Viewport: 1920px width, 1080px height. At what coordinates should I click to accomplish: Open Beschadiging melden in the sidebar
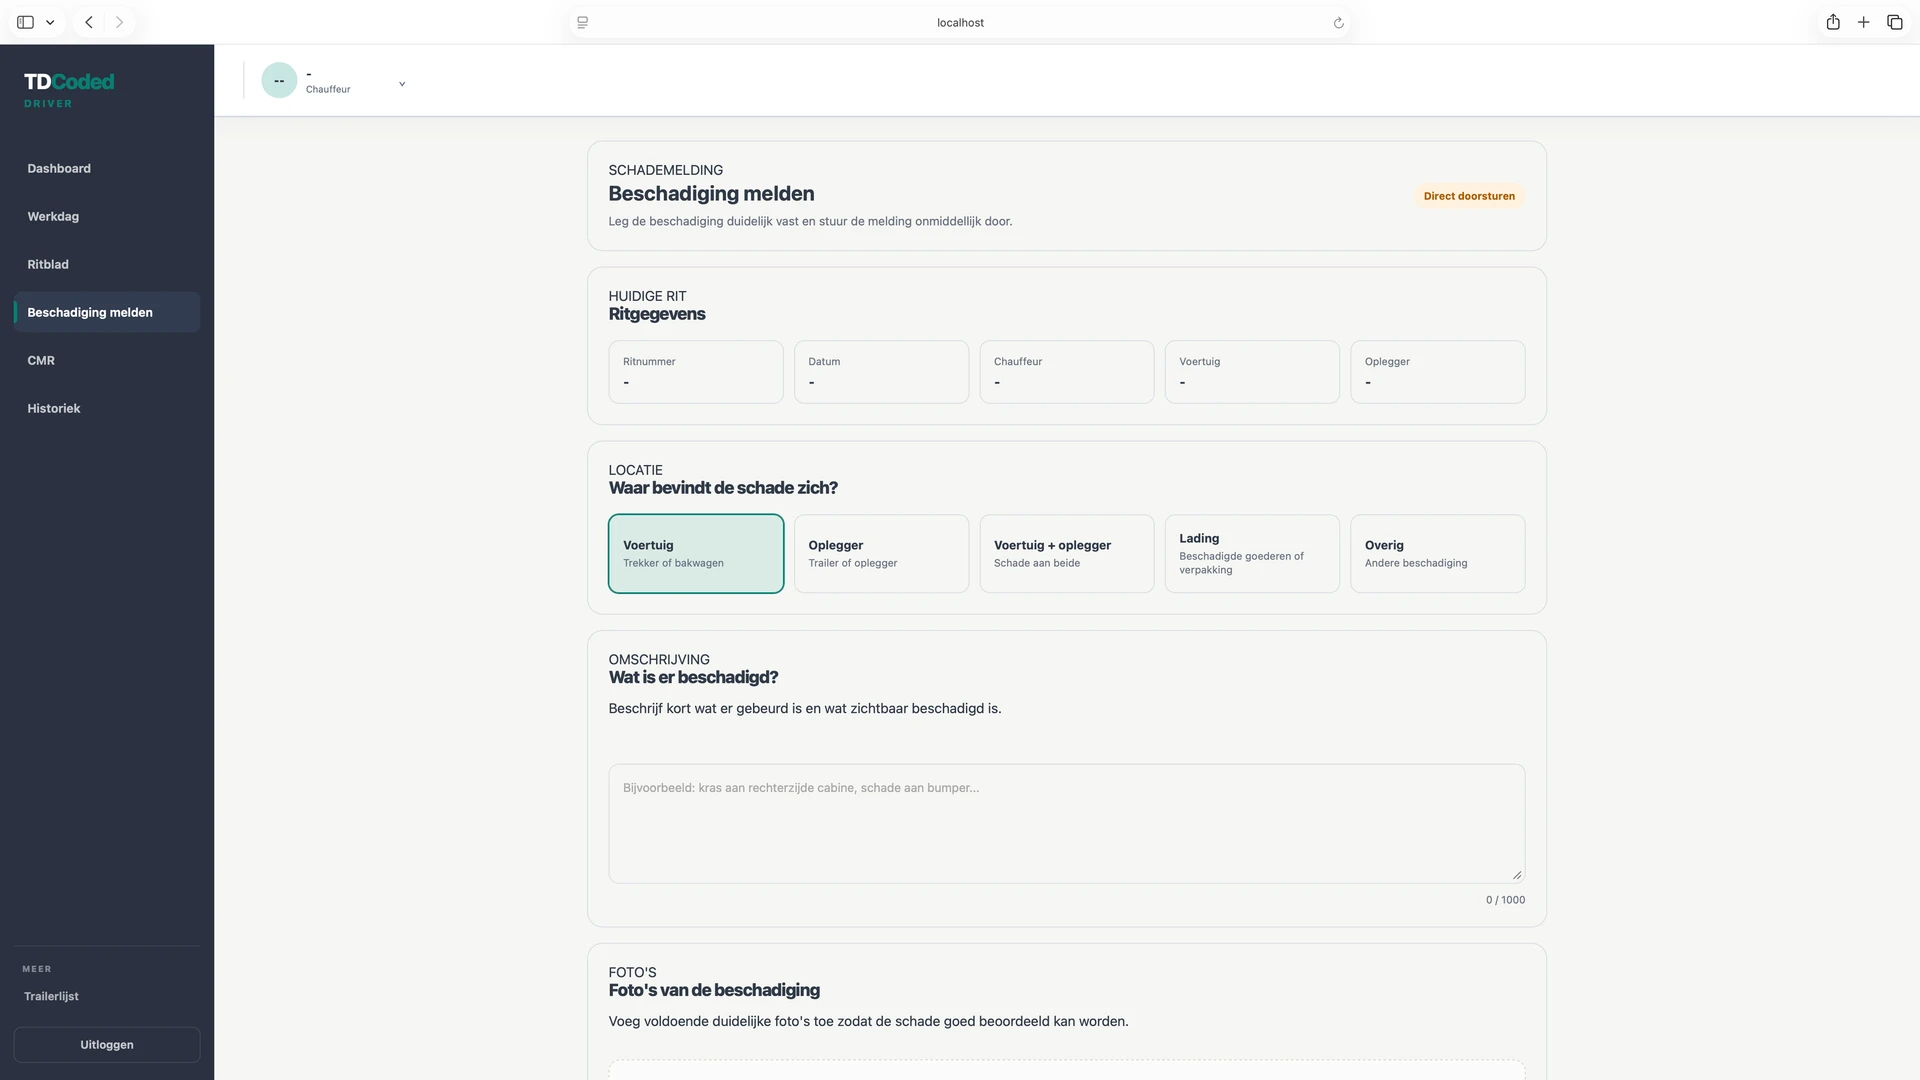click(107, 312)
